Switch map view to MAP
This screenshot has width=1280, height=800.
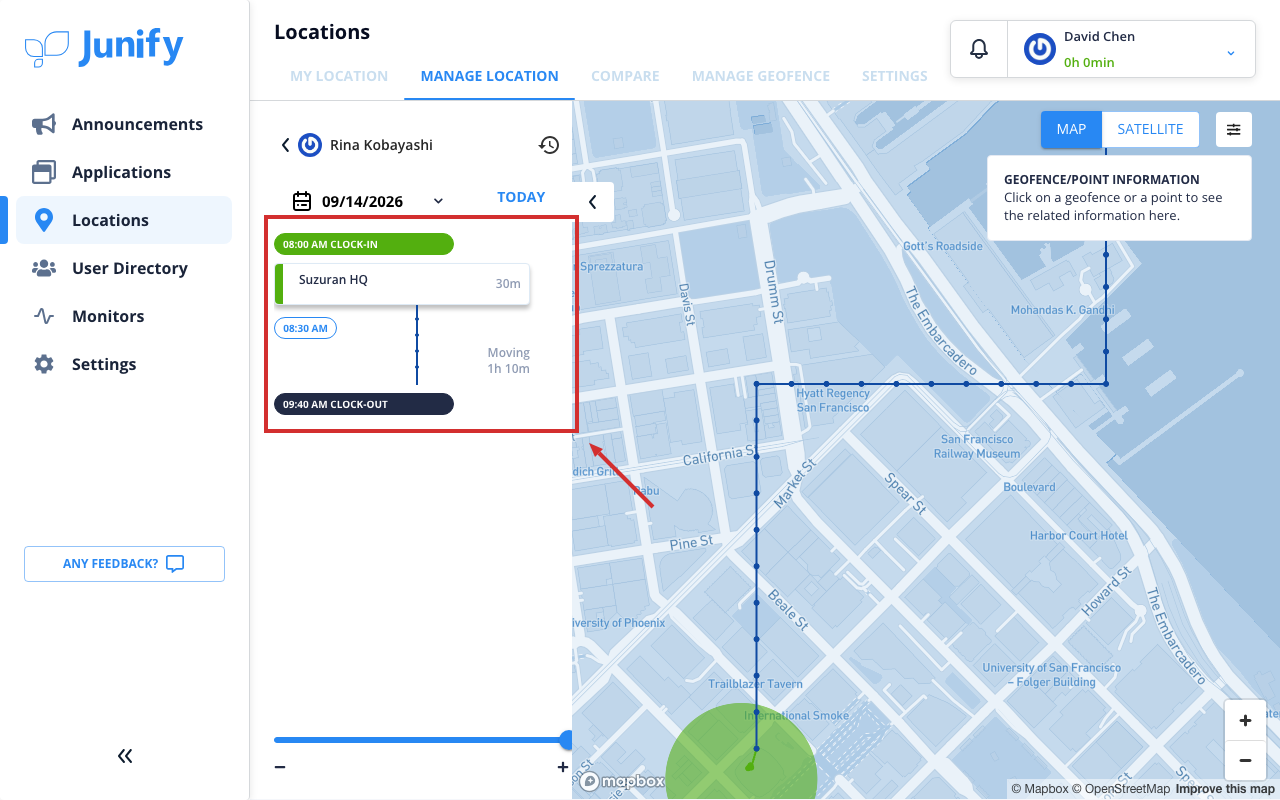(1071, 129)
